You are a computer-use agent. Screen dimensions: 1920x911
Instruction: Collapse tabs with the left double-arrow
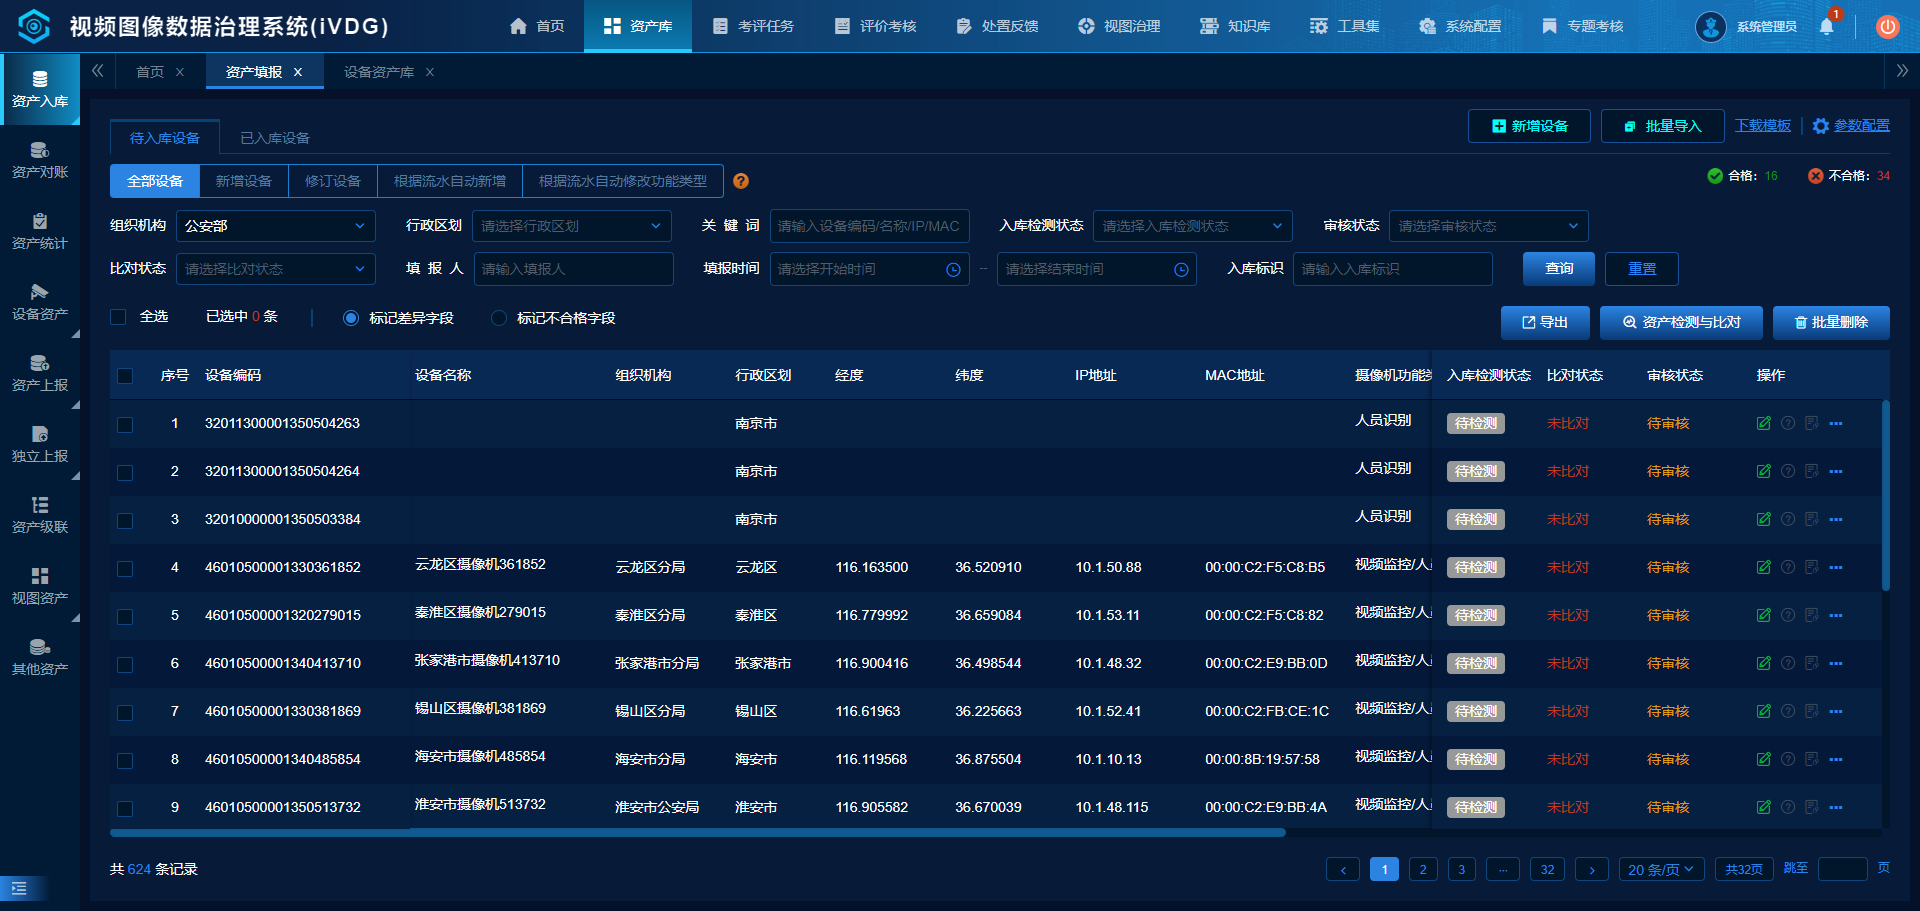point(98,71)
